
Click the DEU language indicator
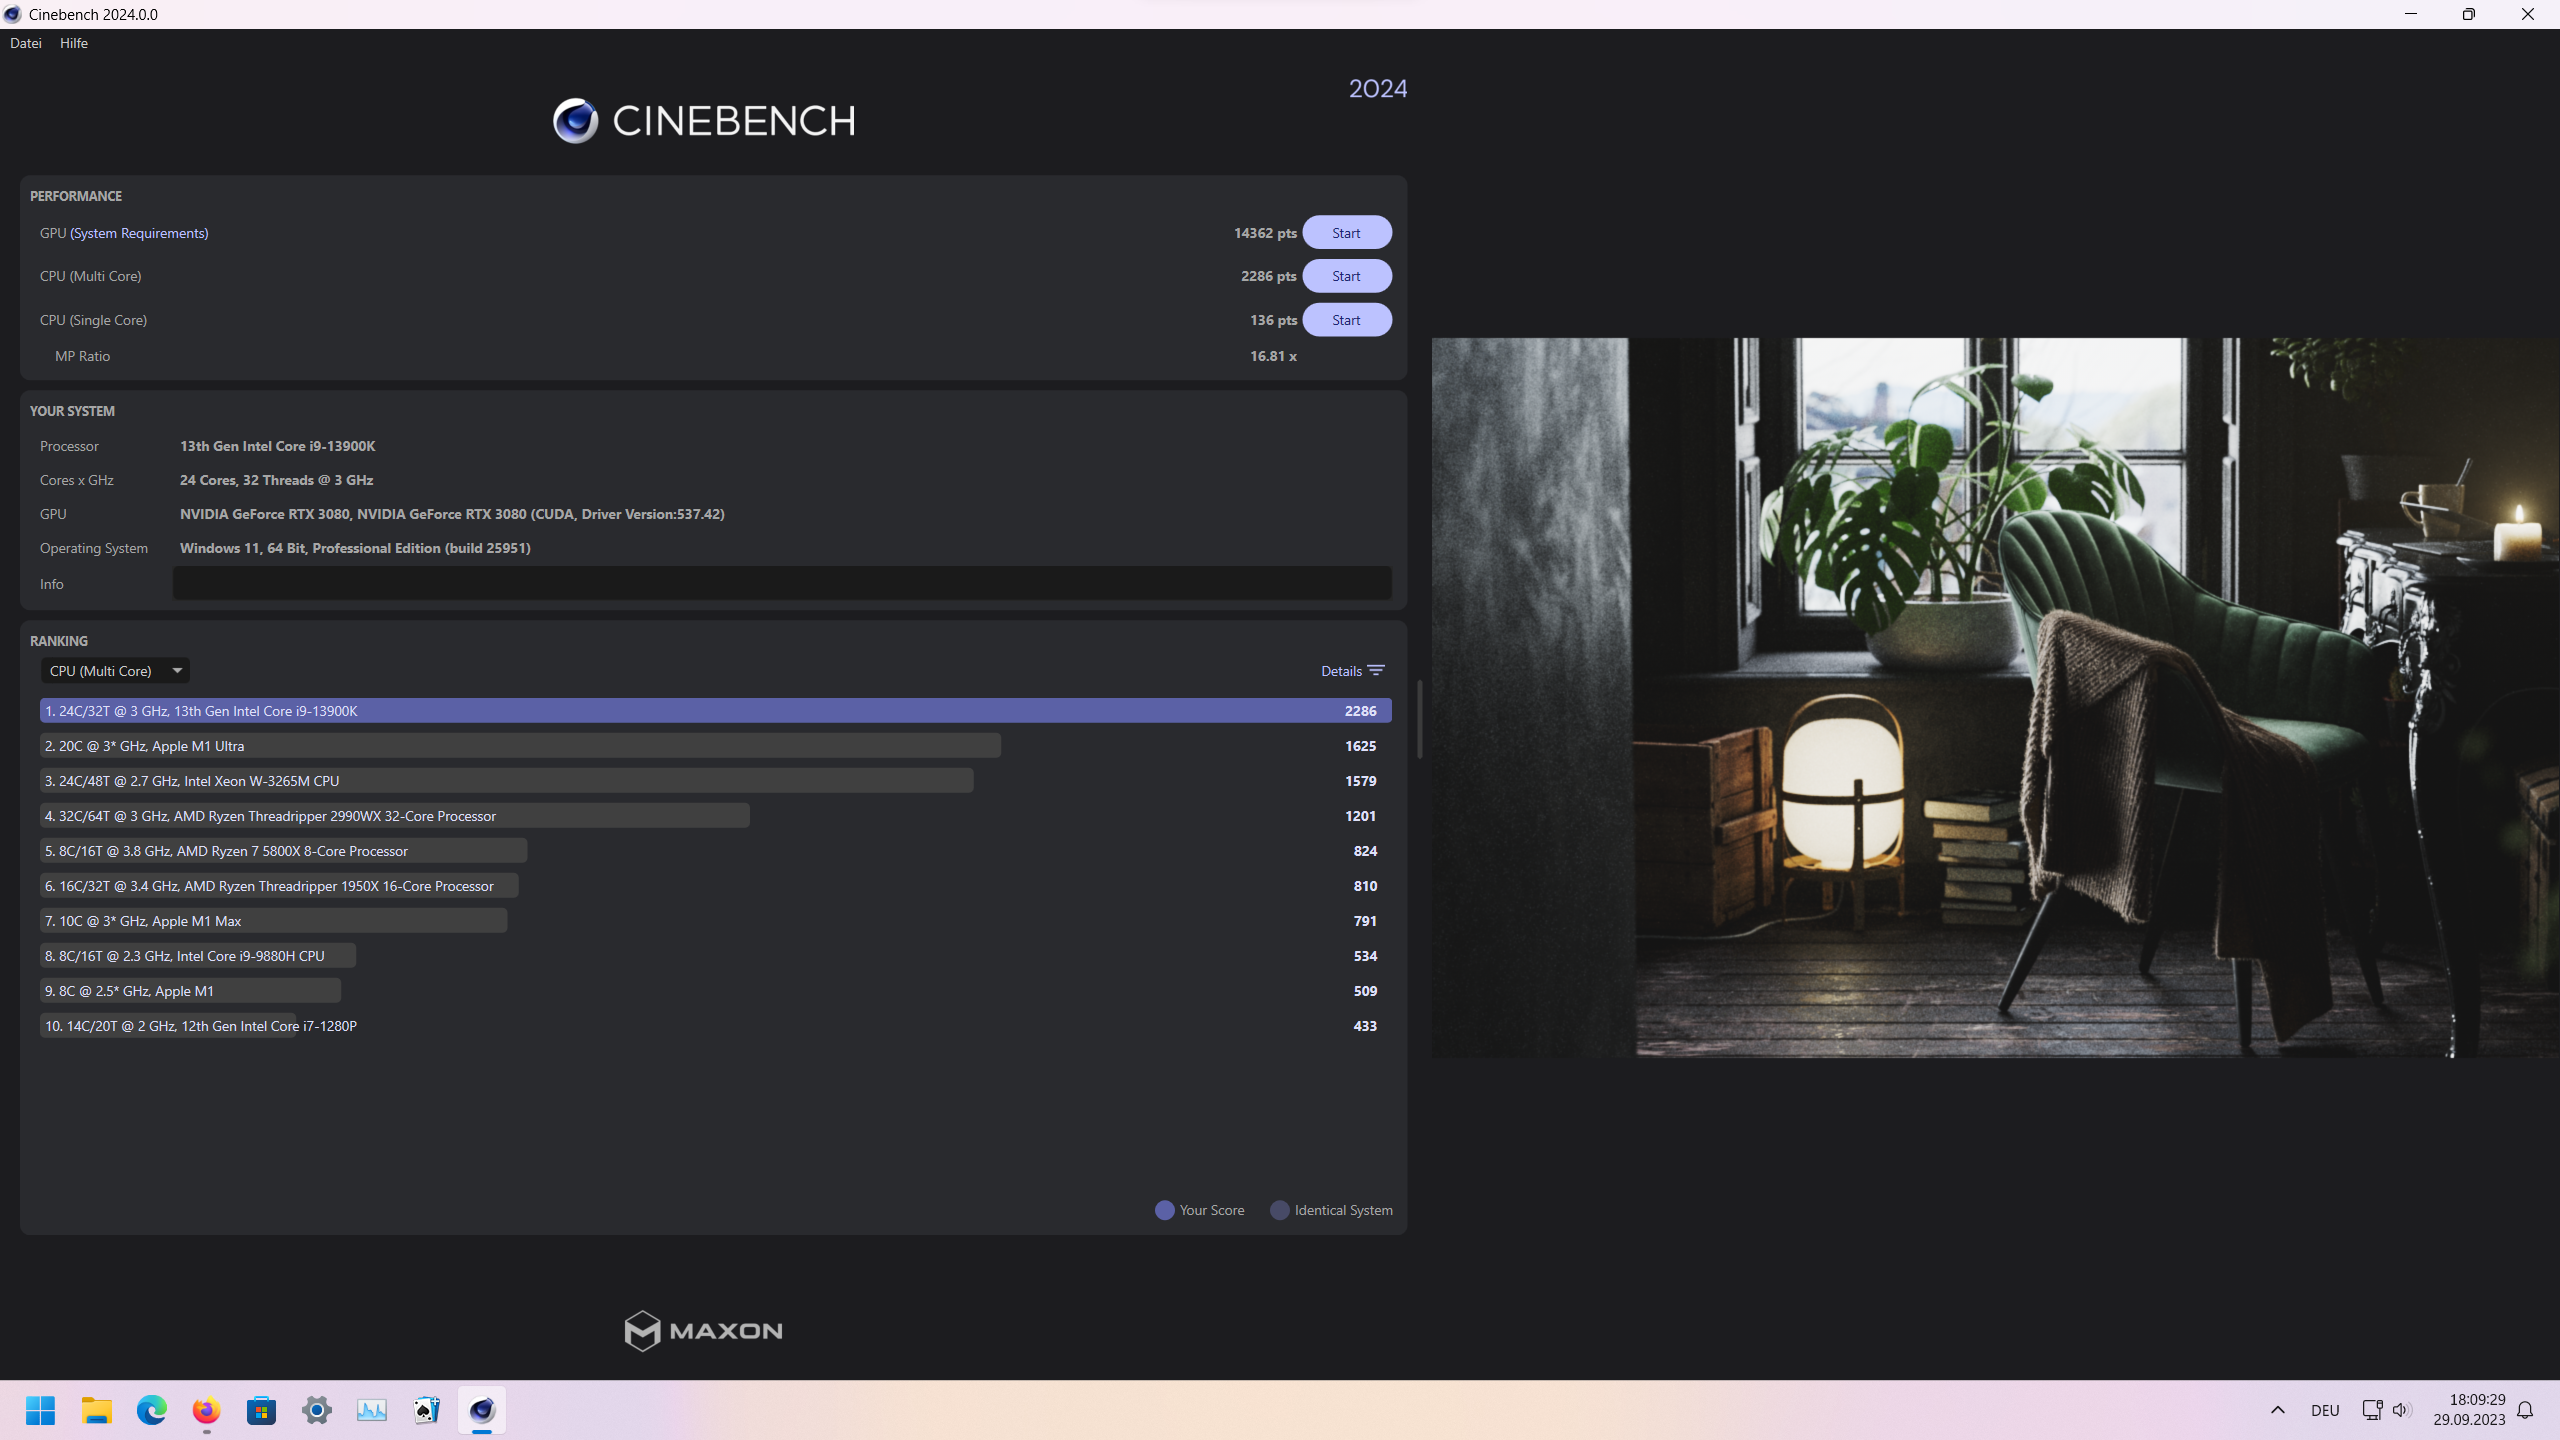(x=2325, y=1410)
